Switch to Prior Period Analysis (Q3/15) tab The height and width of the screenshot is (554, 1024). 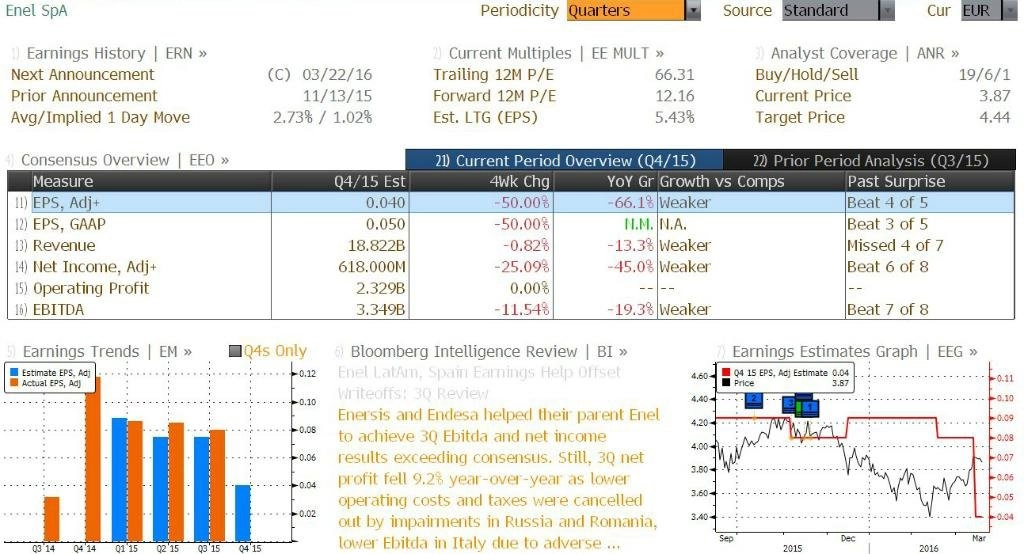tap(870, 160)
